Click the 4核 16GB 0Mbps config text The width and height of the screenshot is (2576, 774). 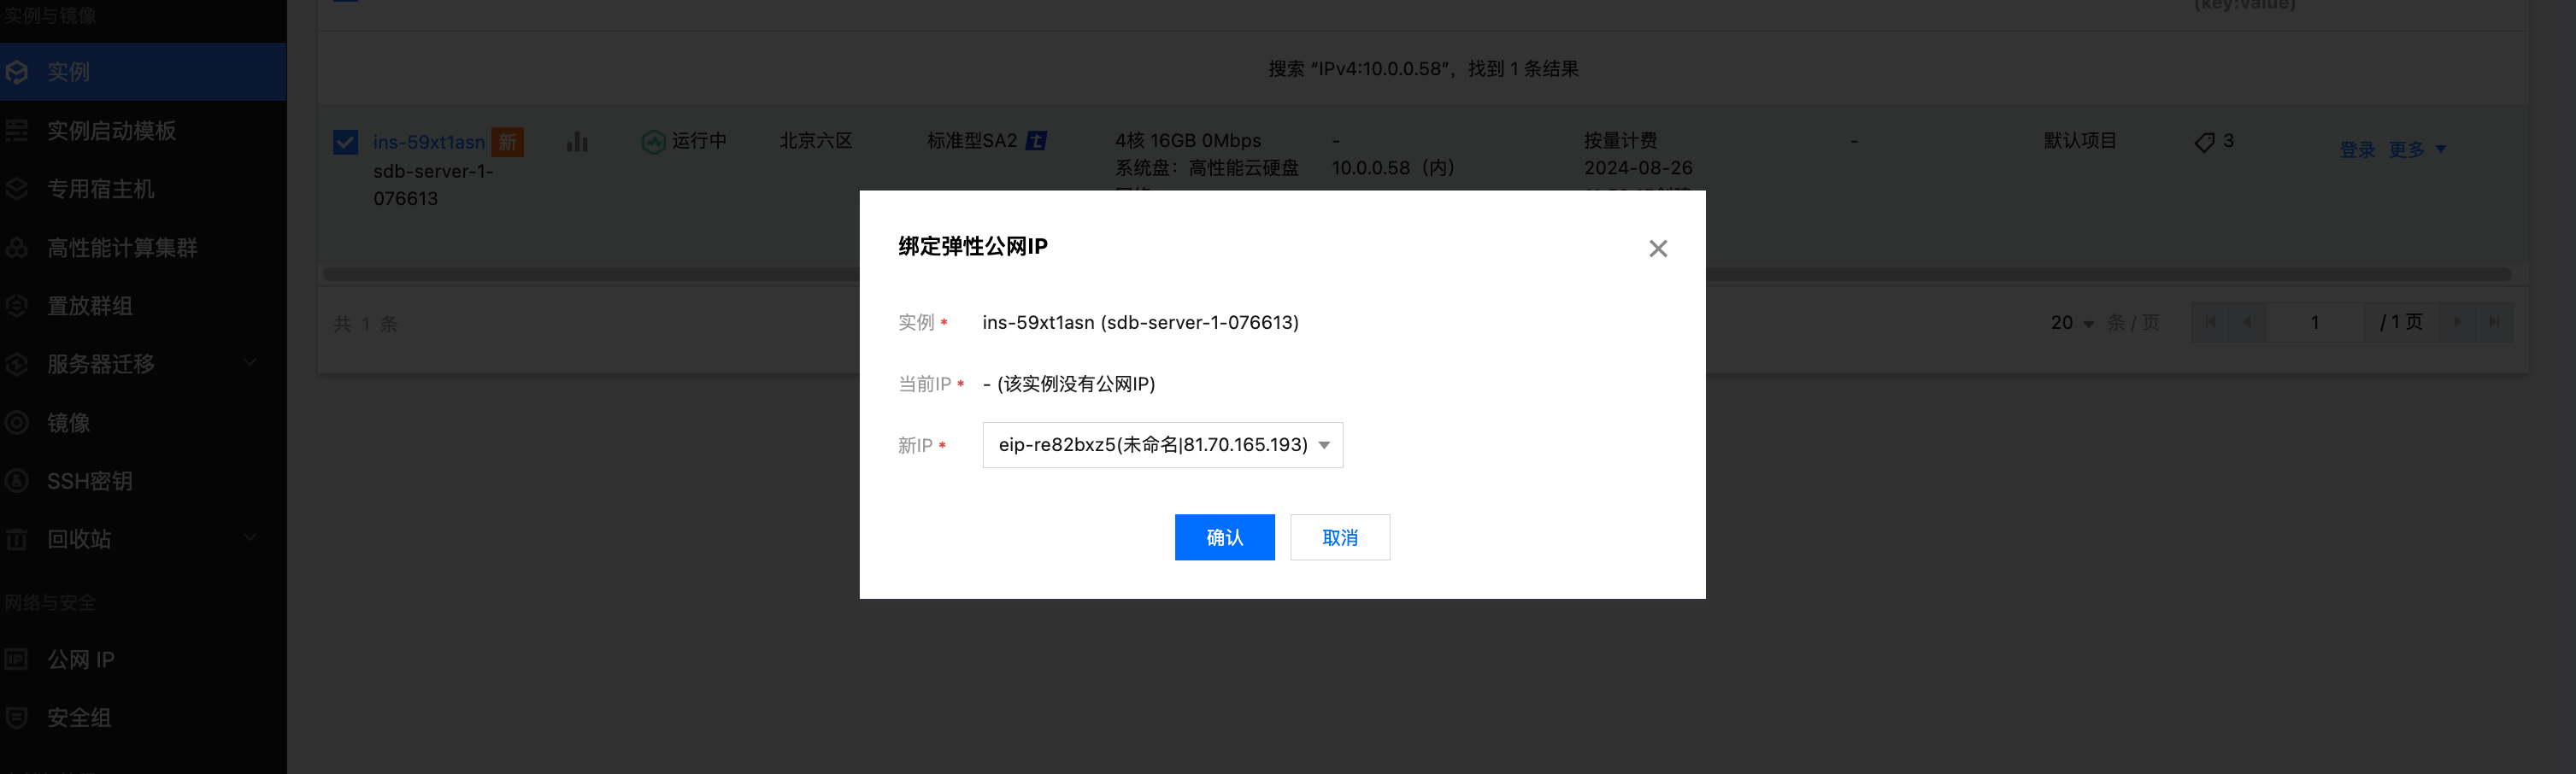tap(1188, 141)
